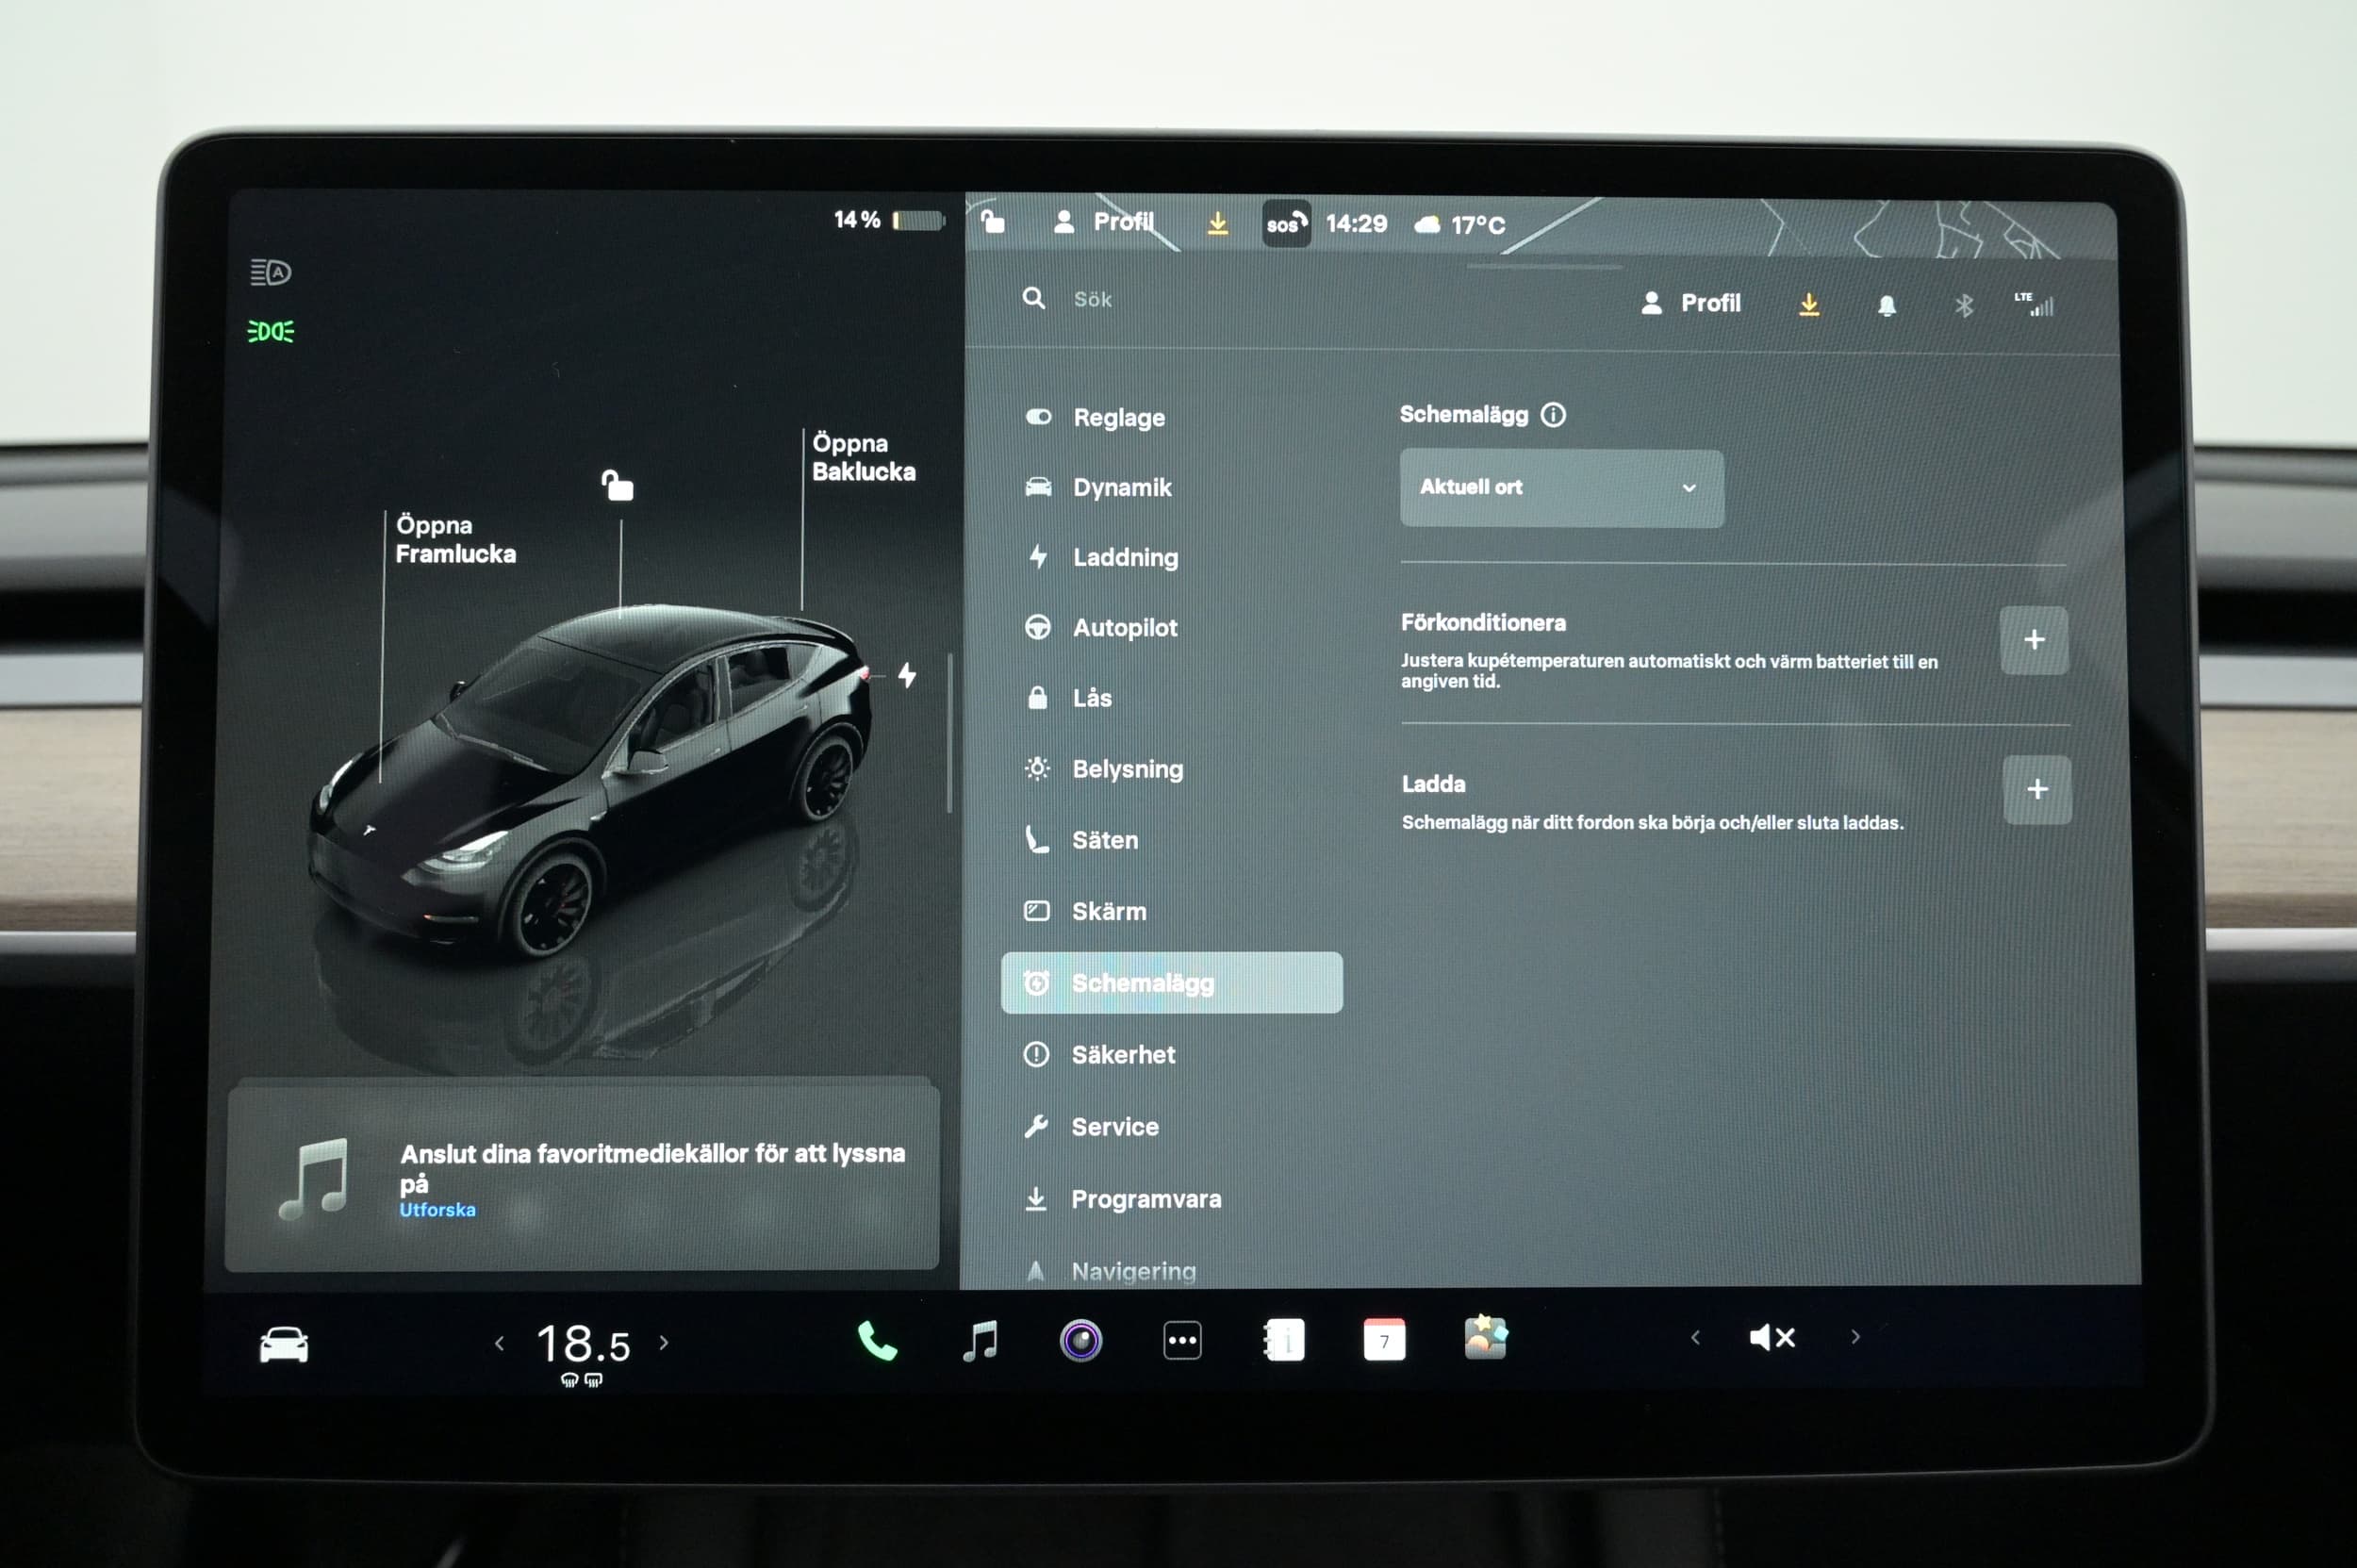Image resolution: width=2357 pixels, height=1568 pixels.
Task: Click the Utforska link
Action: coord(437,1210)
